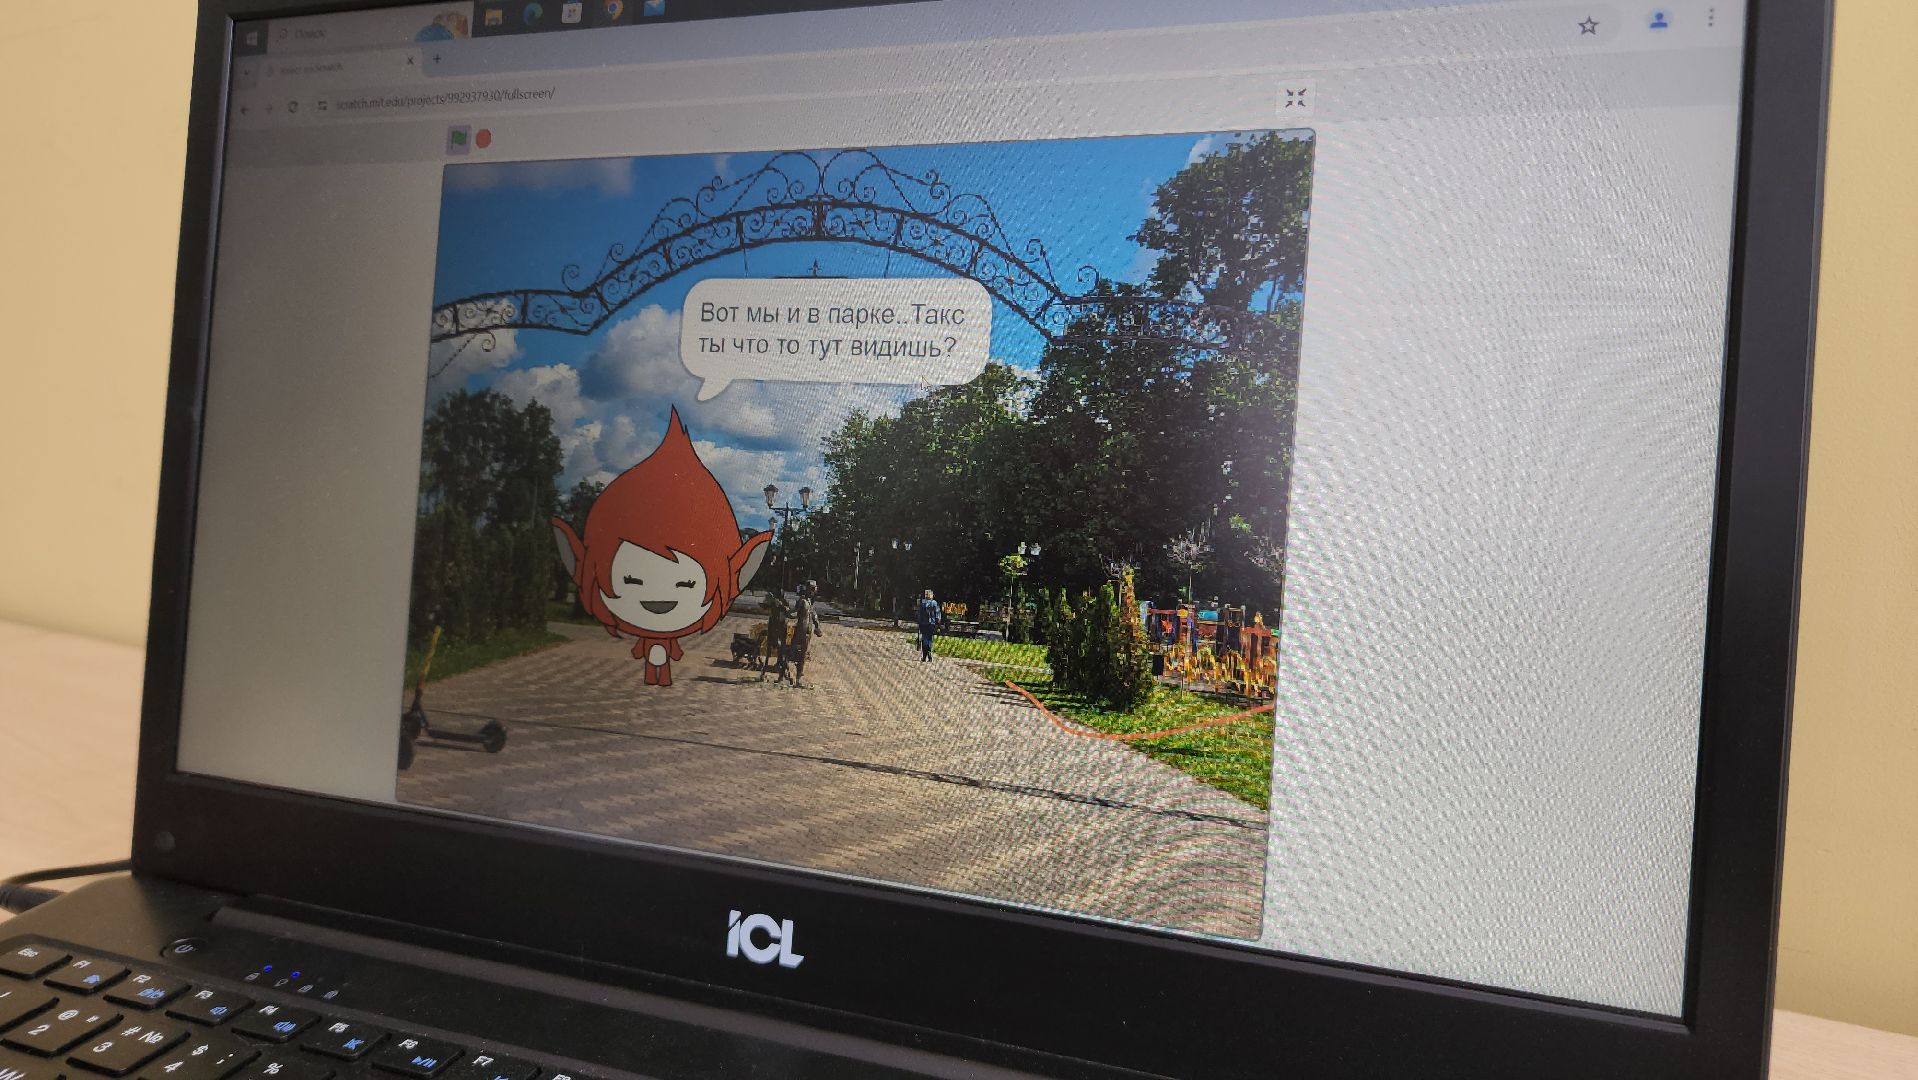
Task: Expand the tab search chevron
Action: click(246, 73)
